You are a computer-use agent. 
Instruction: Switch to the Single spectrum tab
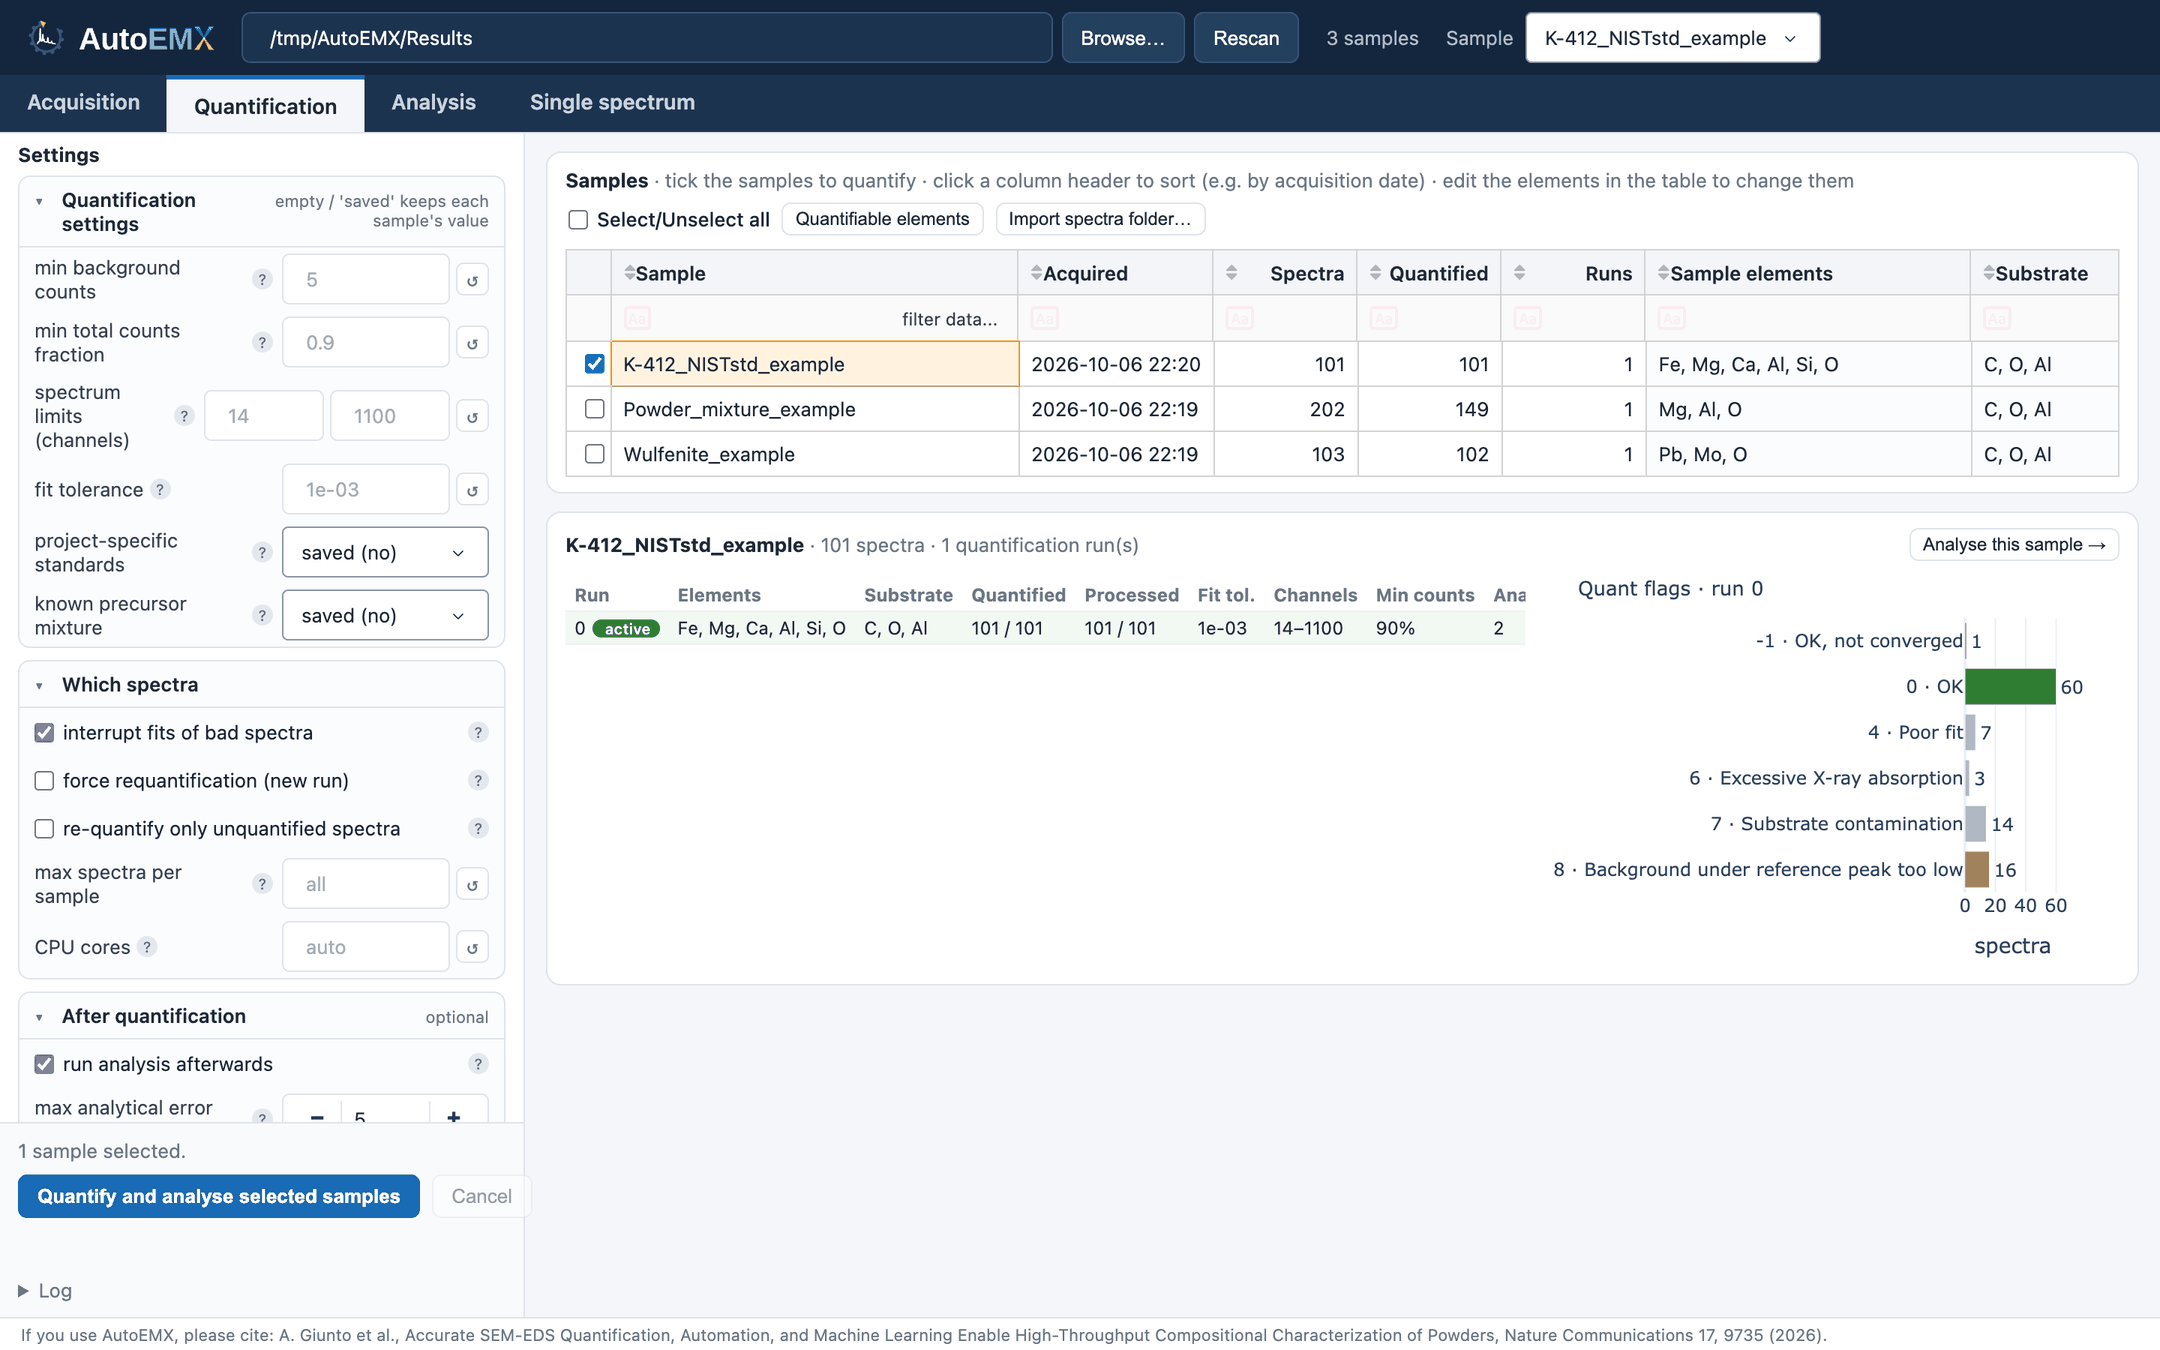point(612,102)
